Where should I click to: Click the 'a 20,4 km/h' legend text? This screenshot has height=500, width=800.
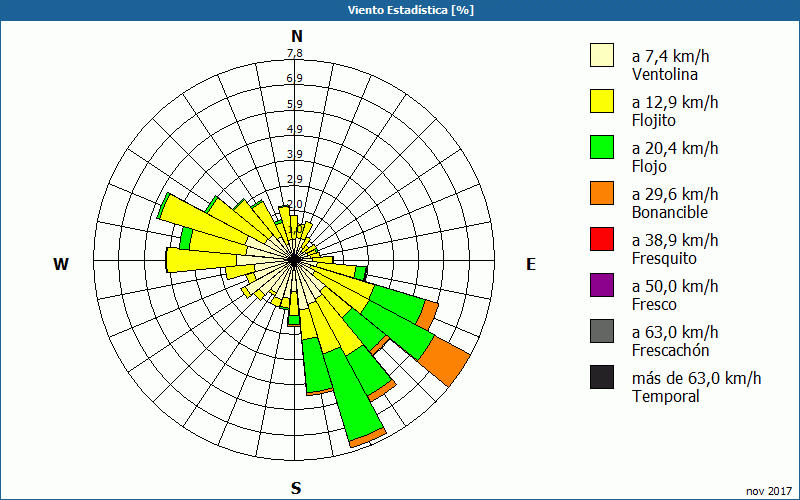[x=675, y=148]
